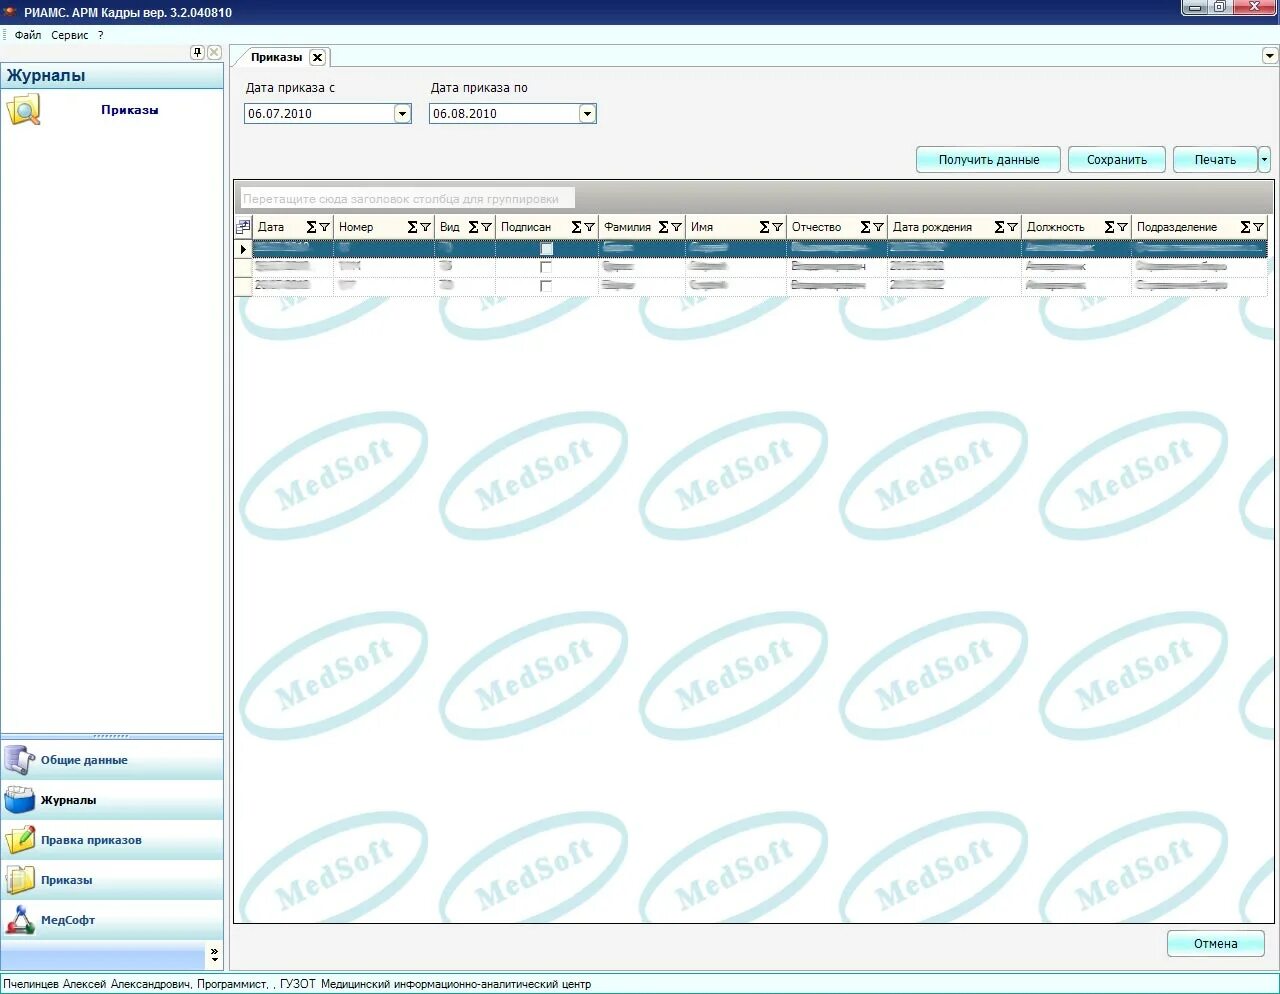
Task: Toggle Подписан checkbox in second row
Action: coord(546,267)
